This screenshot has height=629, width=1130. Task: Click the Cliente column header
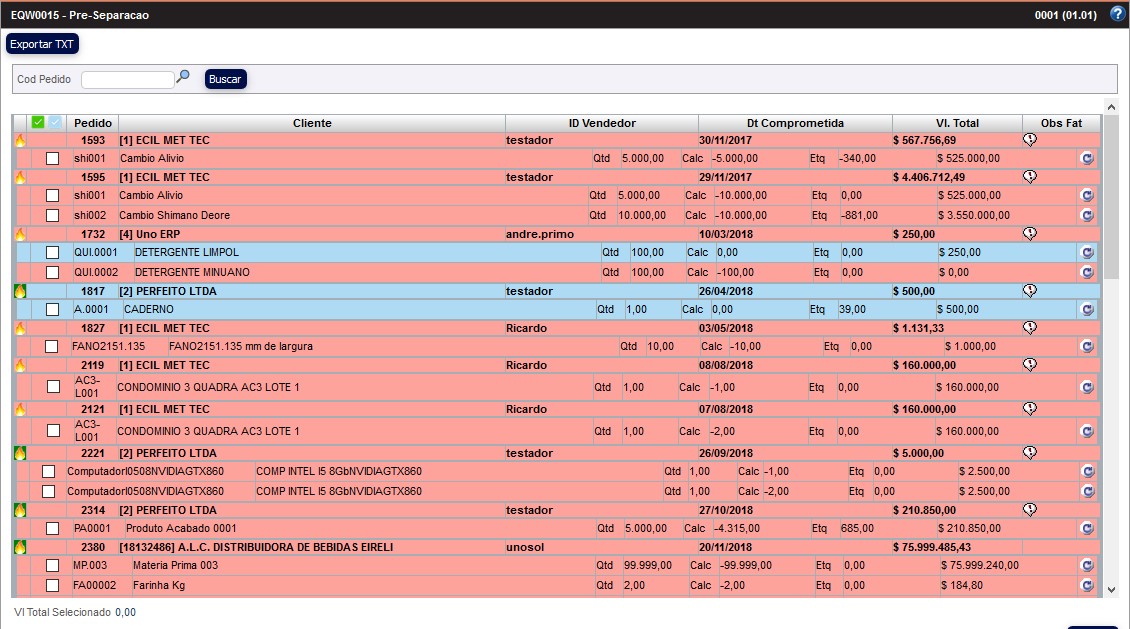[x=312, y=123]
